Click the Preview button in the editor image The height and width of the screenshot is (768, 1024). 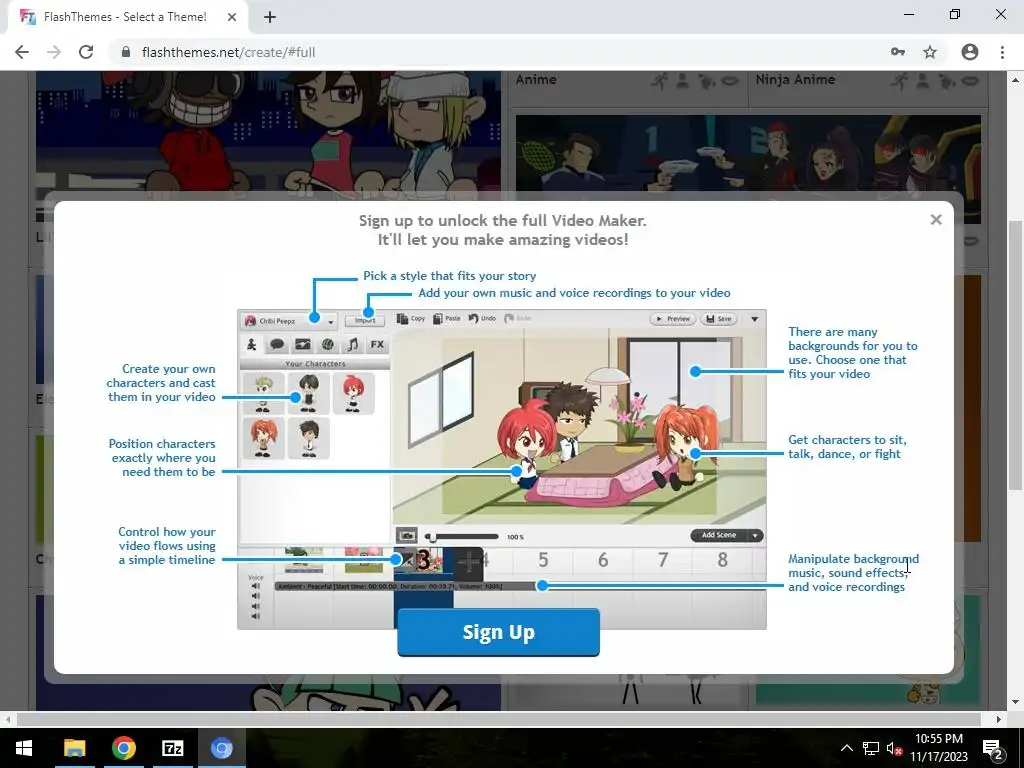(673, 319)
